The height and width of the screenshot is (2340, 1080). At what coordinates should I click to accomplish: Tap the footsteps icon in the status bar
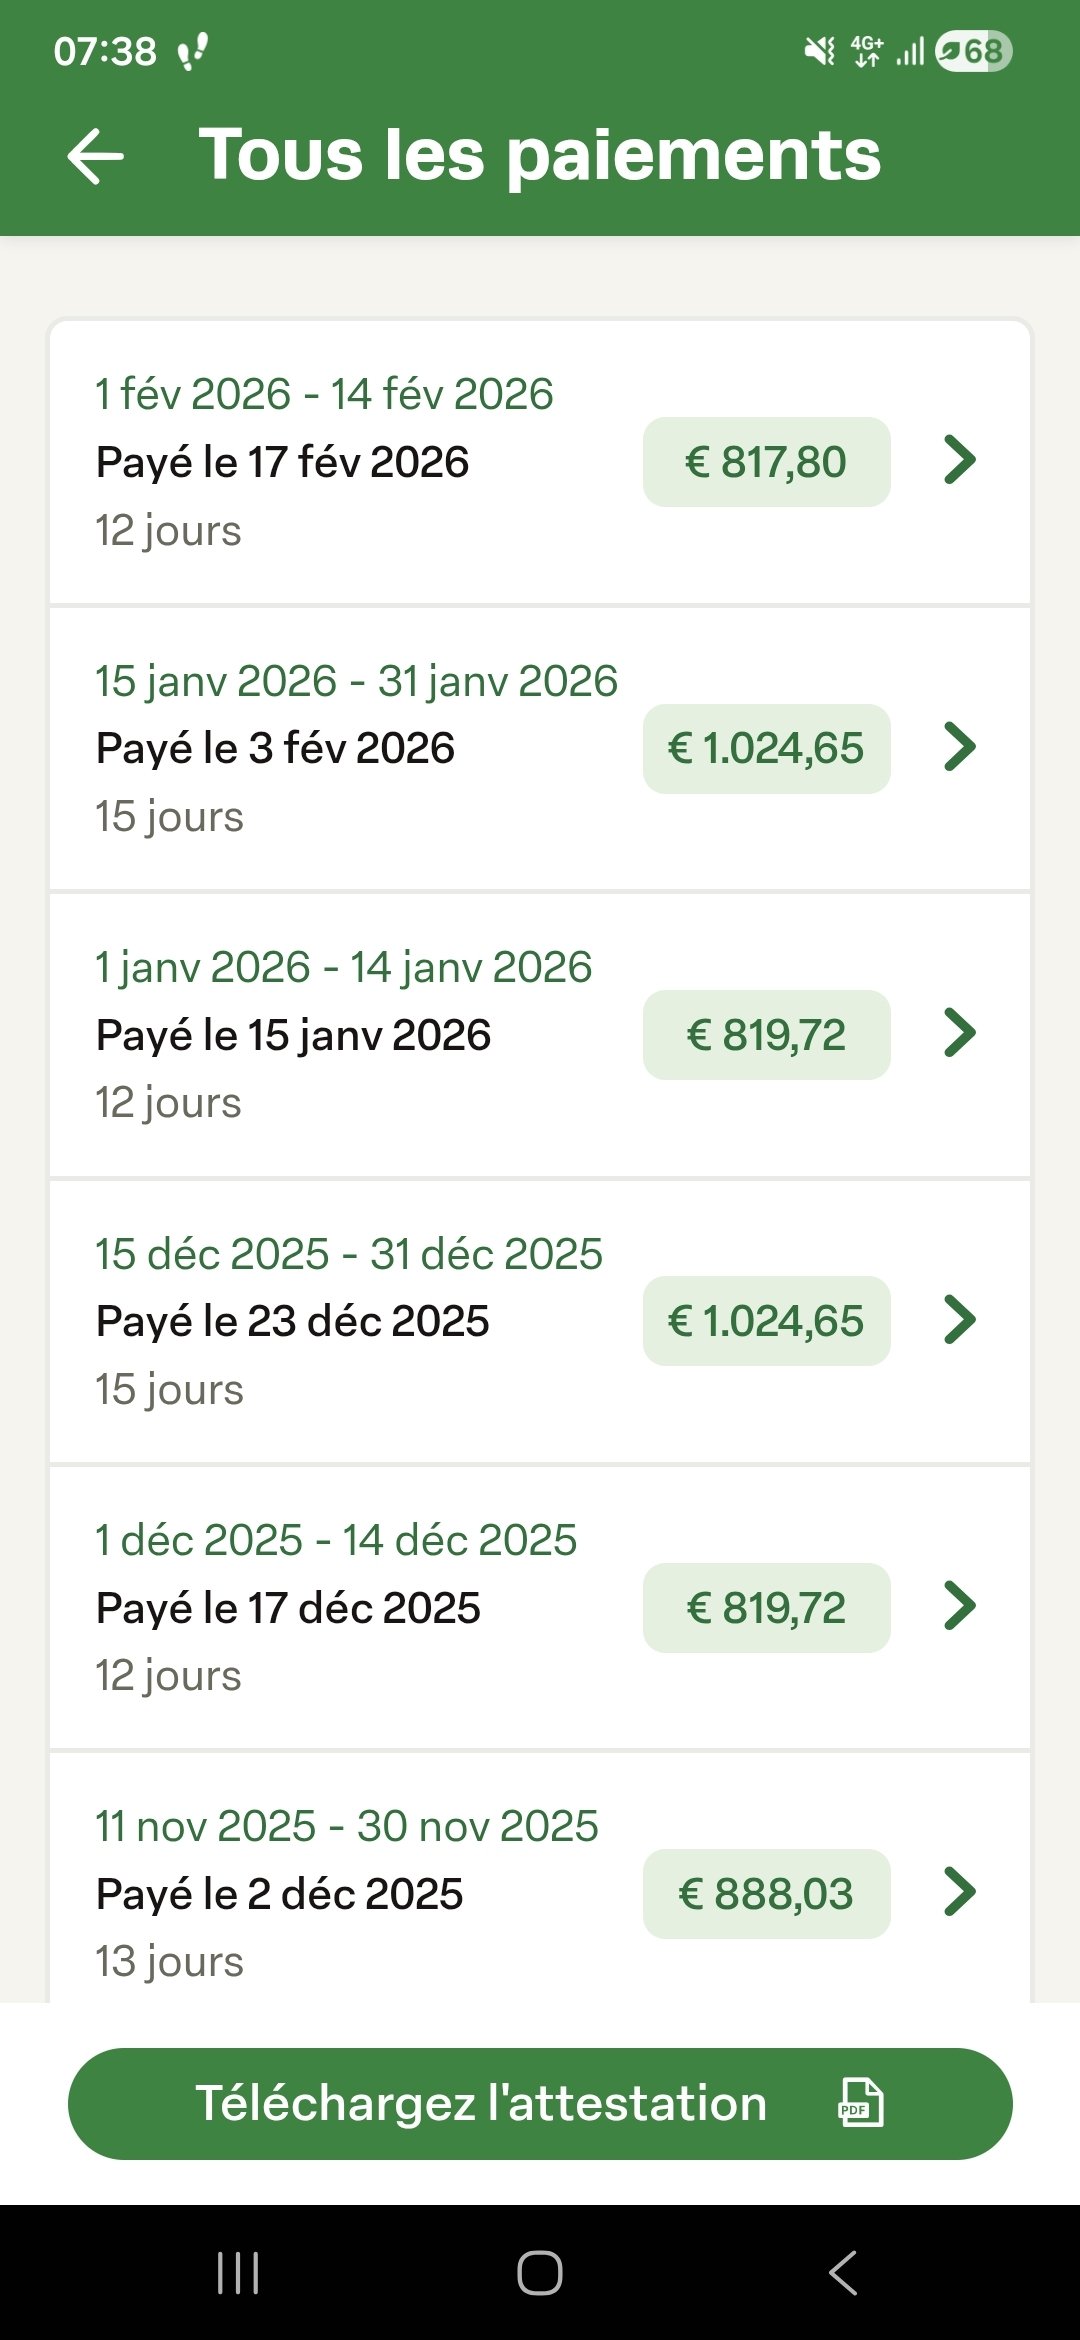[192, 51]
